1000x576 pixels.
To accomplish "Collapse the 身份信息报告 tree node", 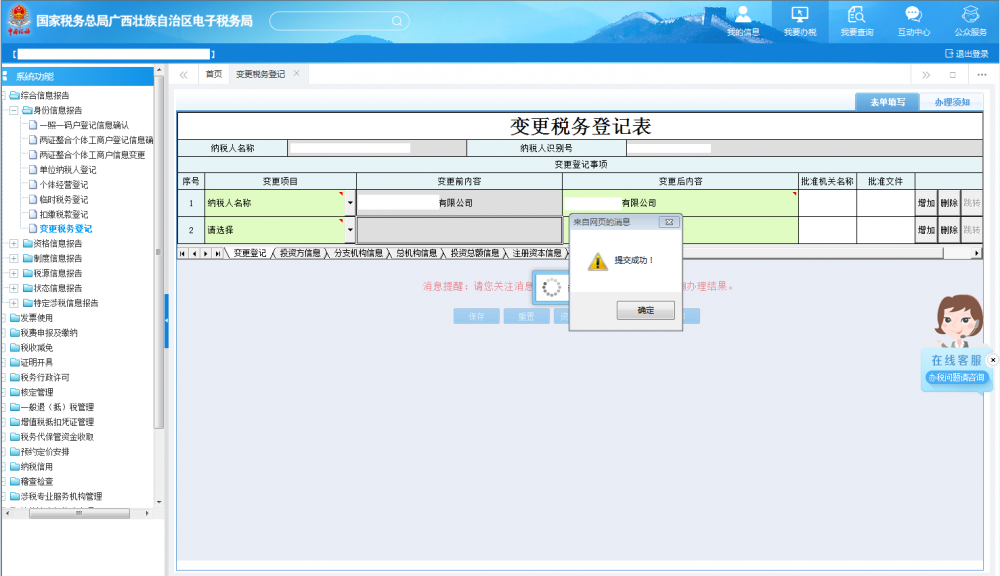I will click(x=14, y=111).
